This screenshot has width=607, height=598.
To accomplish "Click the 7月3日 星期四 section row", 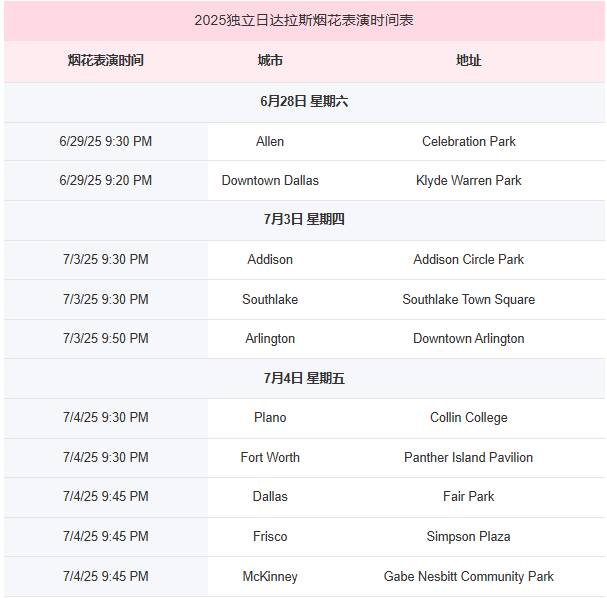I will click(x=304, y=219).
